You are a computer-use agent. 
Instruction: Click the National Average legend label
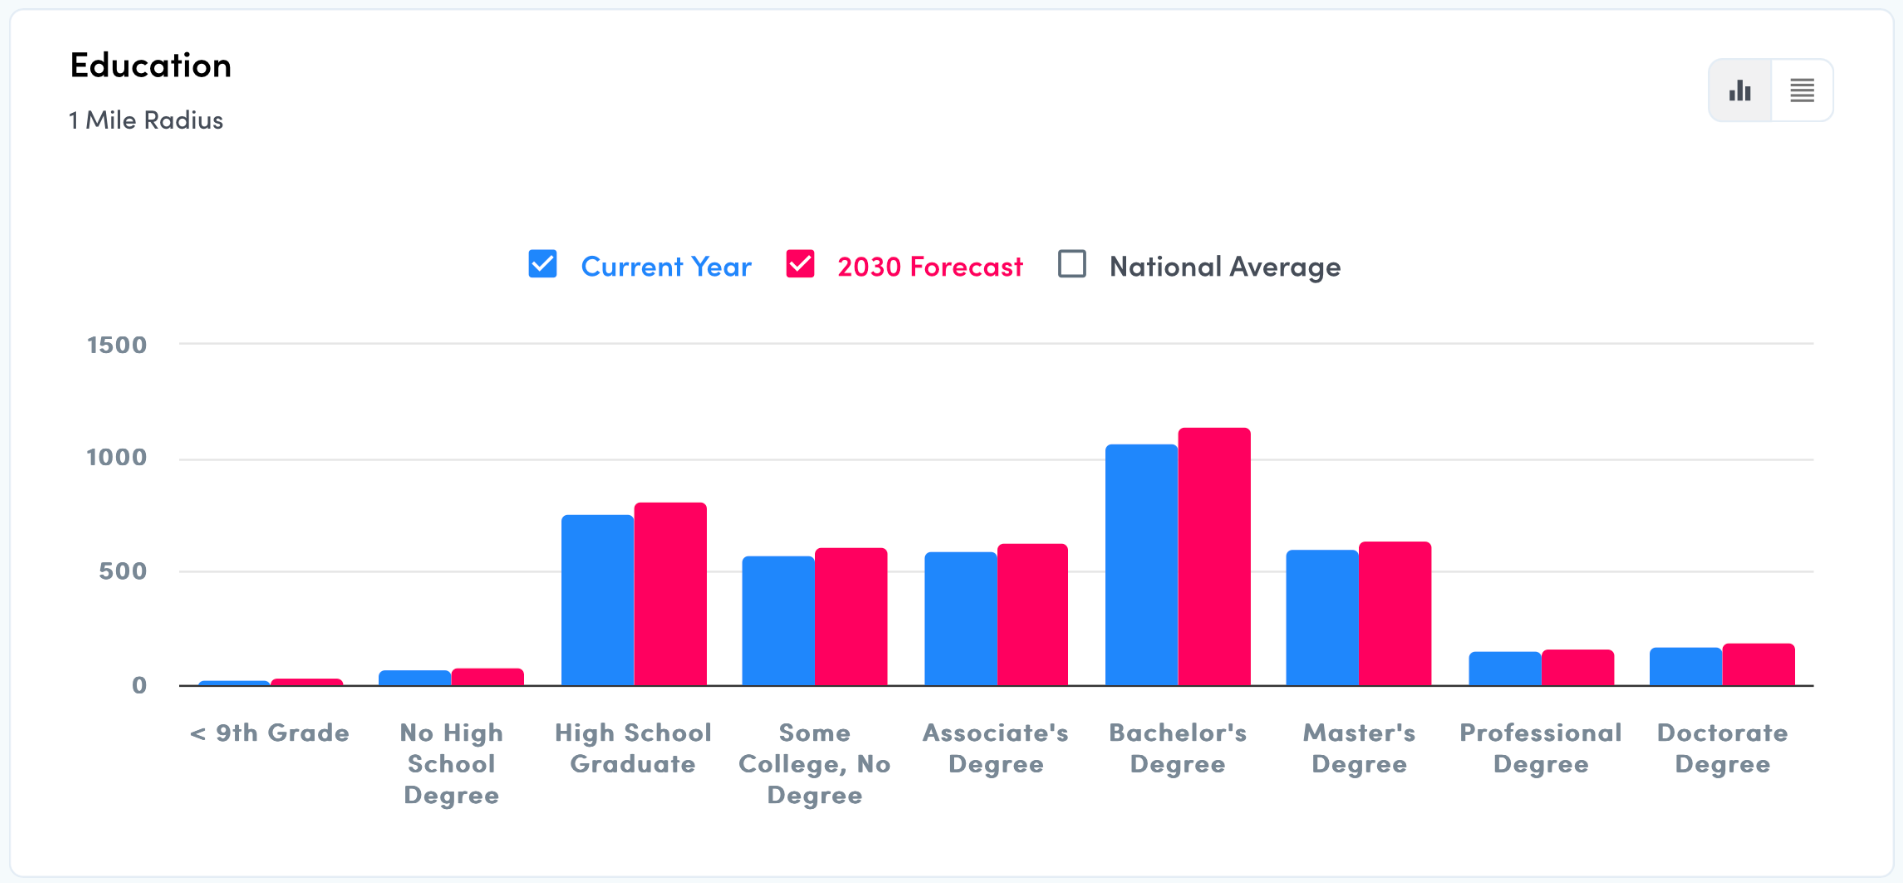[1225, 267]
